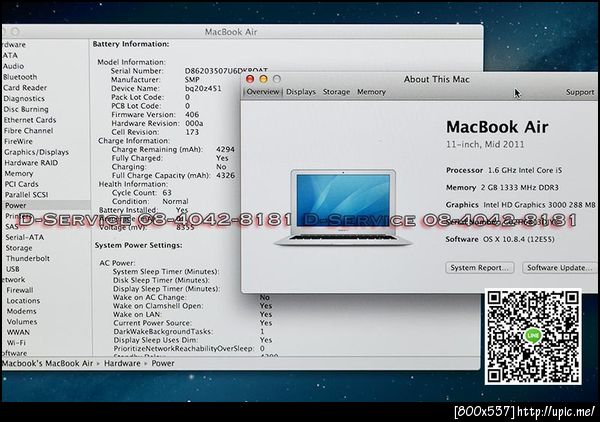Select WWAN in the sidebar
Viewport: 600px width, 422px height.
click(x=18, y=332)
